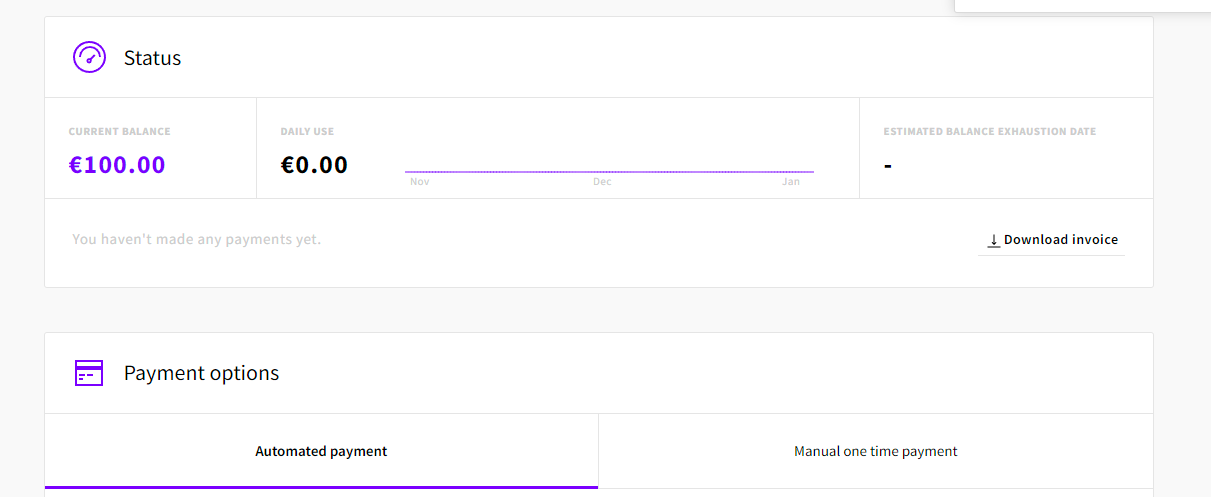
Task: Click the Payment options credit card icon
Action: 89,373
